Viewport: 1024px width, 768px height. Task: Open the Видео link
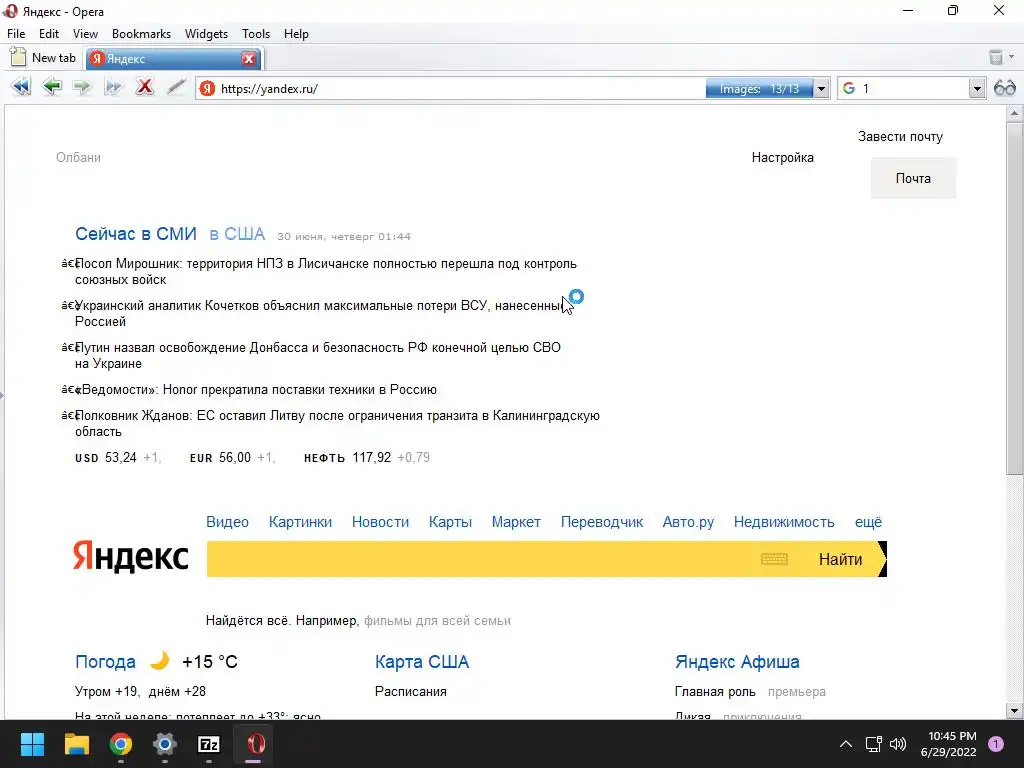[x=227, y=522]
